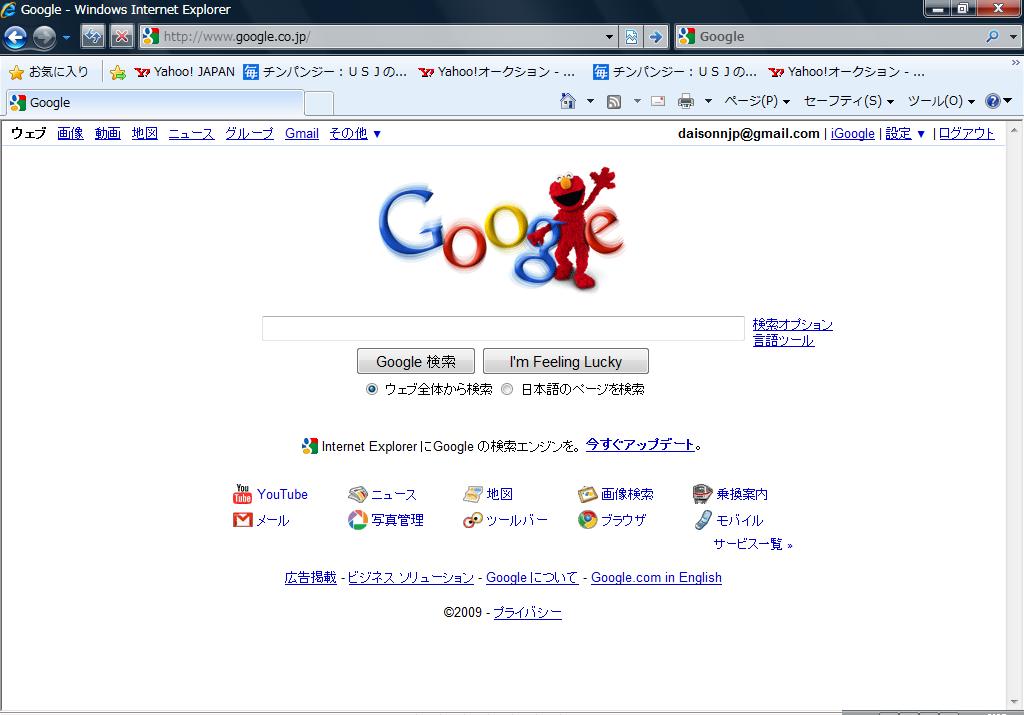The width and height of the screenshot is (1024, 715).
Task: Click the scrollbar up arrow
Action: [x=1014, y=129]
